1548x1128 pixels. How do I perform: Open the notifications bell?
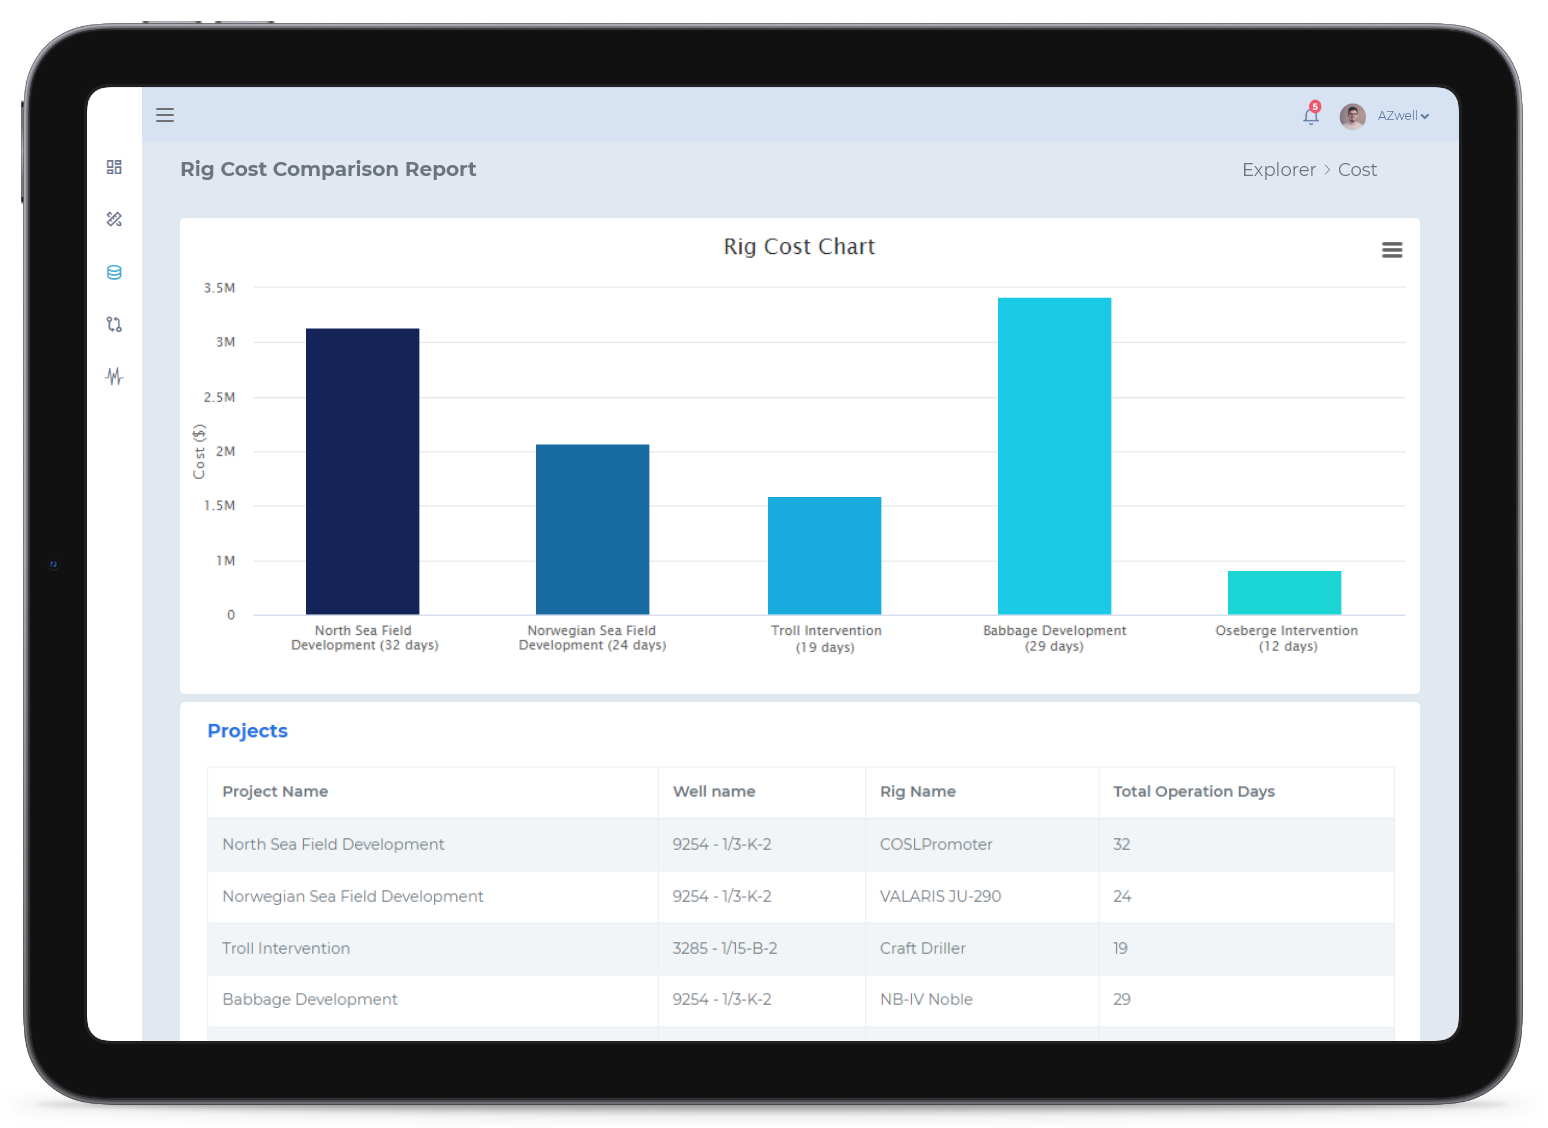[1310, 116]
